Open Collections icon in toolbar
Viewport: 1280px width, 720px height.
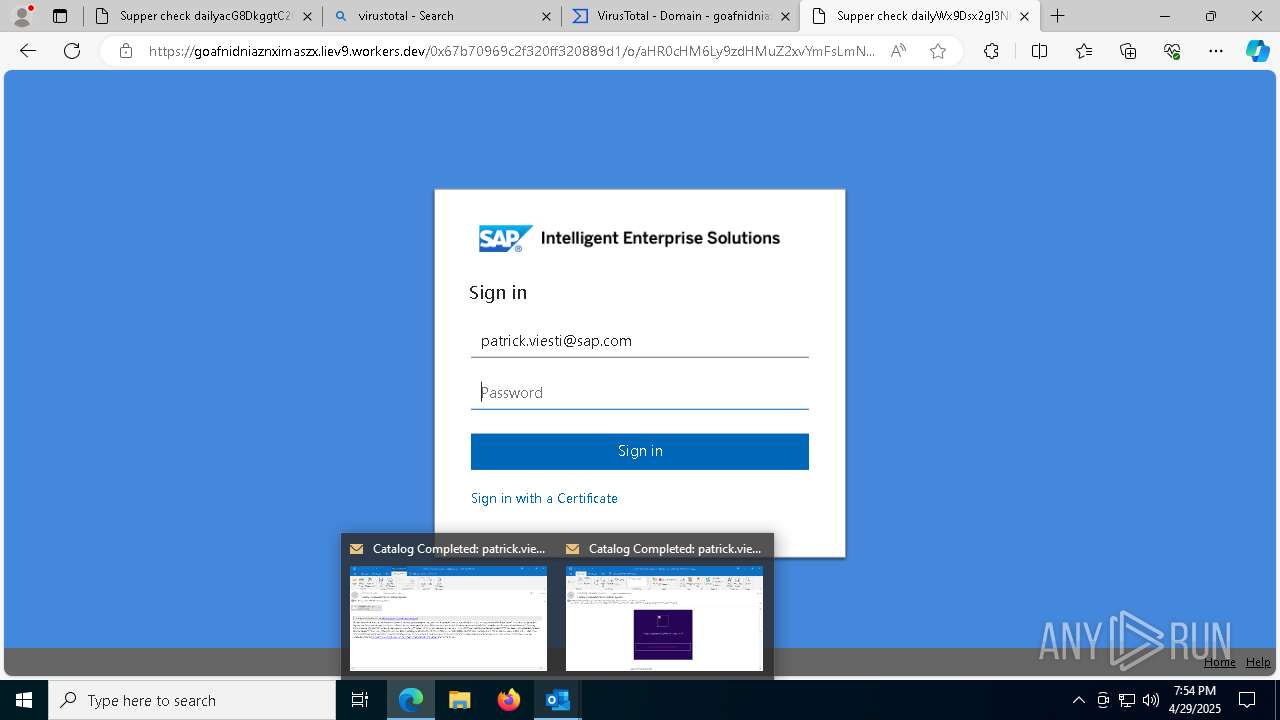(x=1128, y=51)
